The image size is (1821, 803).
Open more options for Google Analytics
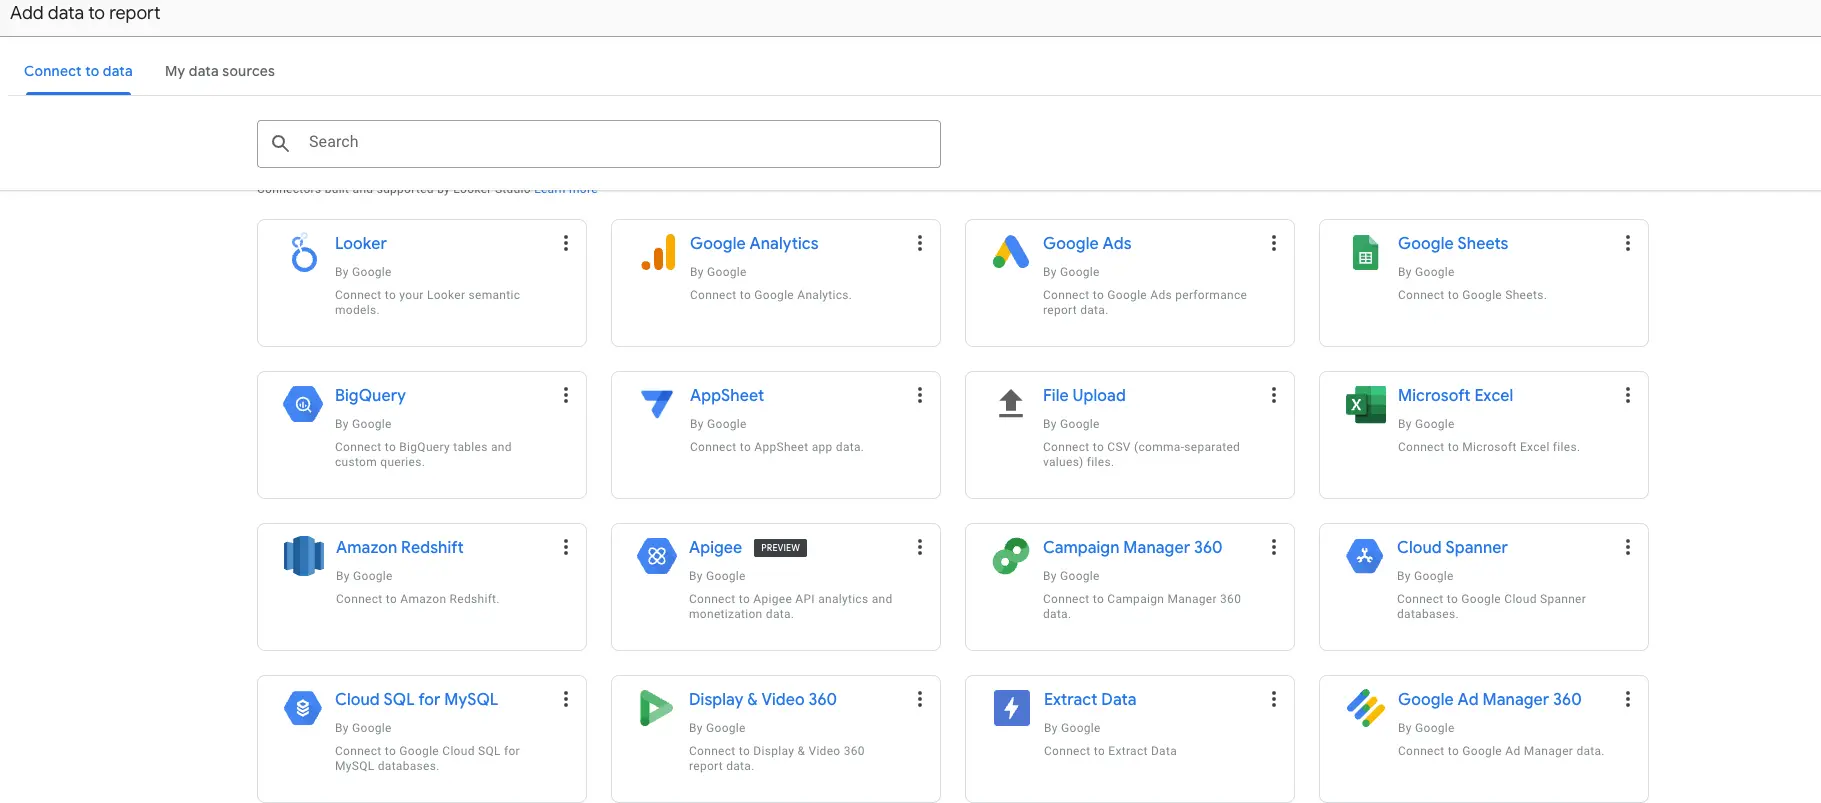click(x=920, y=243)
